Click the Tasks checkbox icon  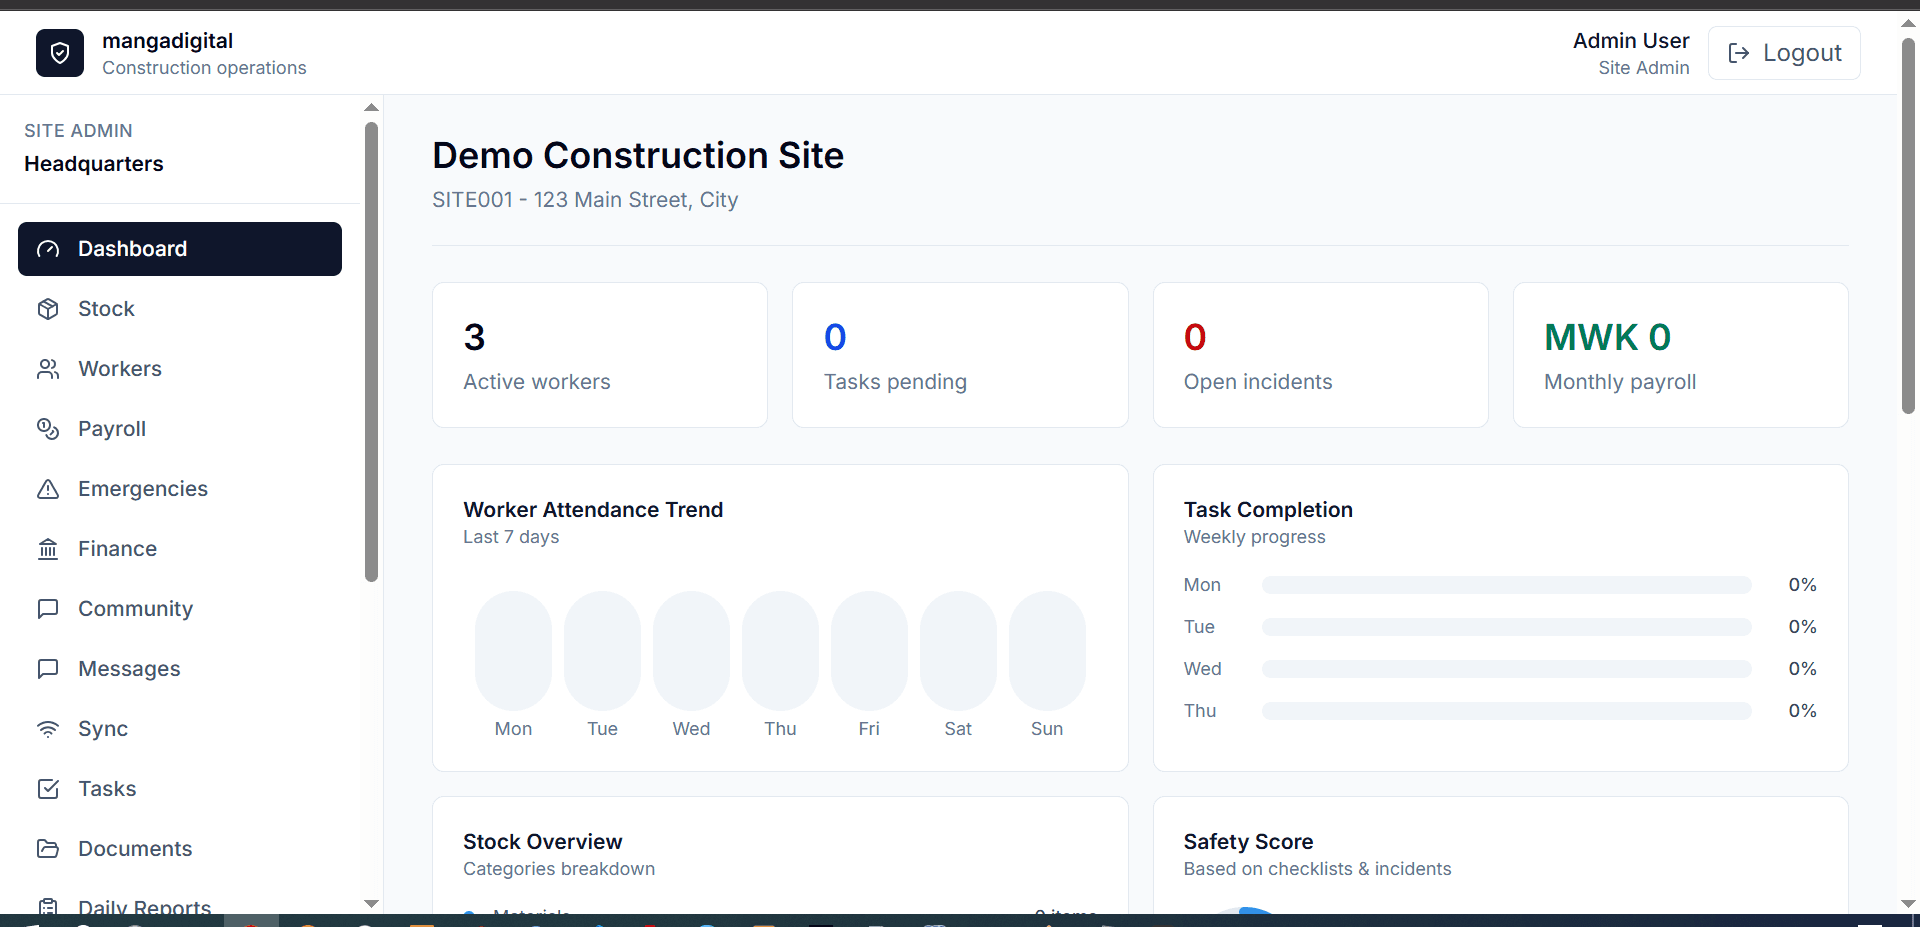pos(48,789)
